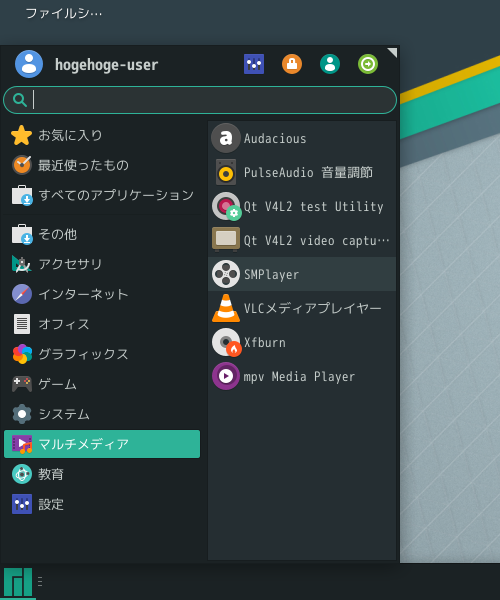
Task: Select the アクセサリ category
Action: pos(102,264)
